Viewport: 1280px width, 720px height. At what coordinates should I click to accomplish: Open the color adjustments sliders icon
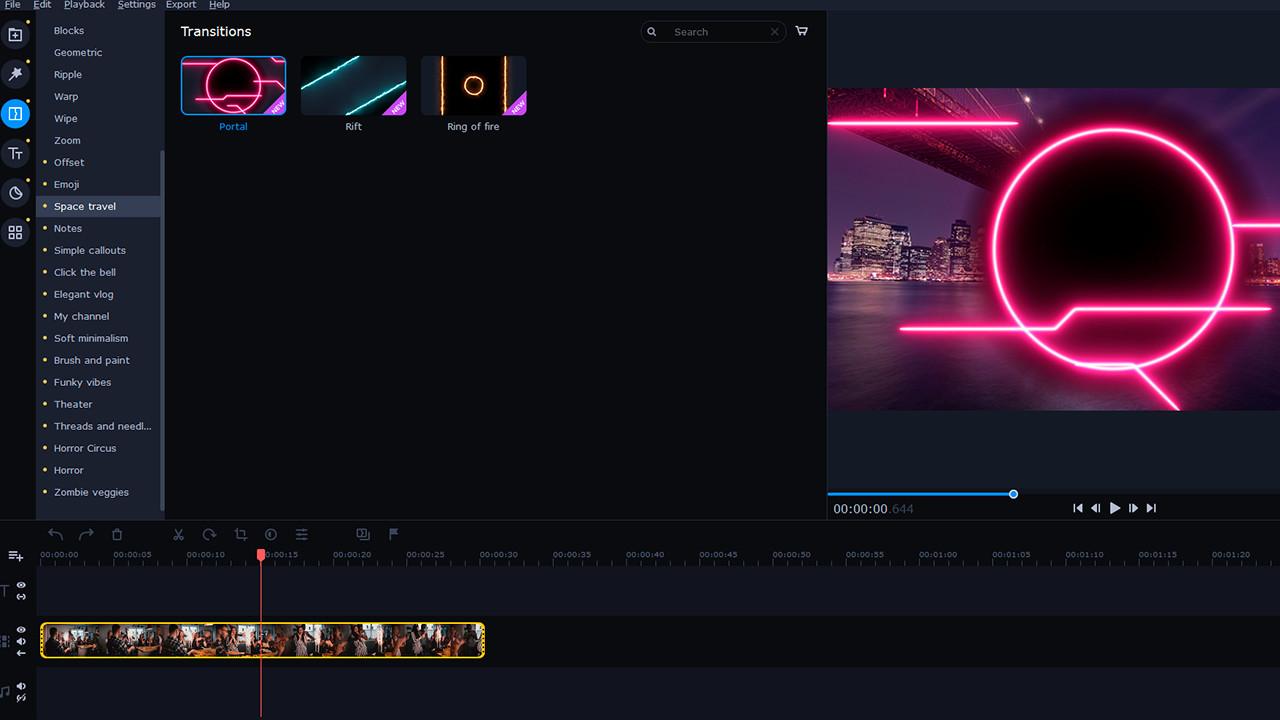[x=301, y=535]
